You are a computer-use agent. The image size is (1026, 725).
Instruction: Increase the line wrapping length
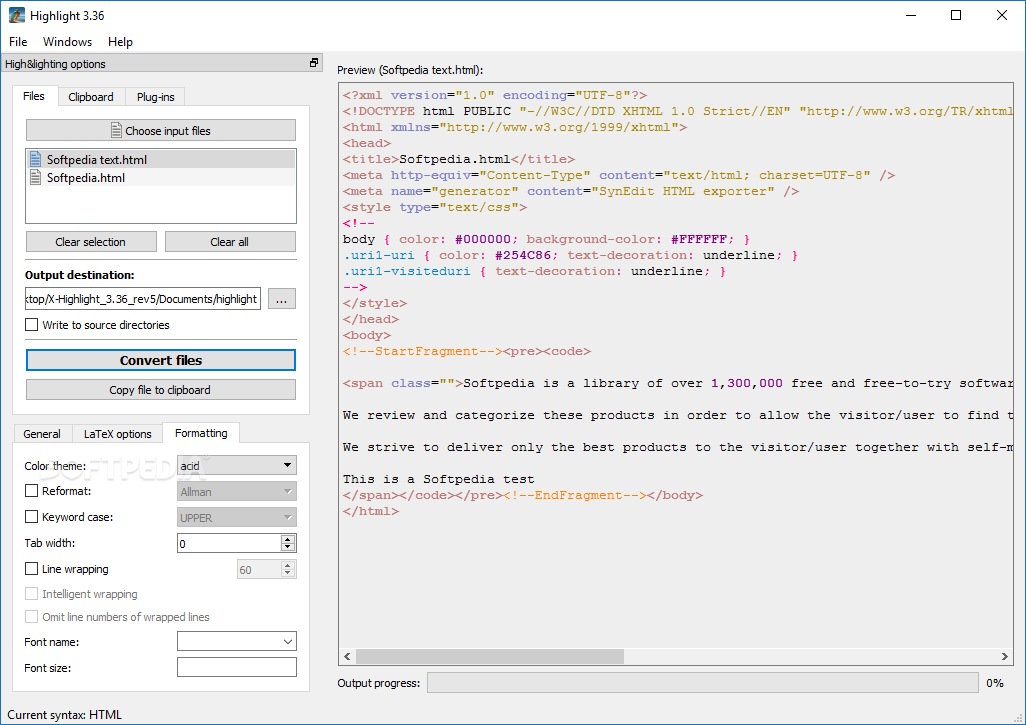[288, 565]
